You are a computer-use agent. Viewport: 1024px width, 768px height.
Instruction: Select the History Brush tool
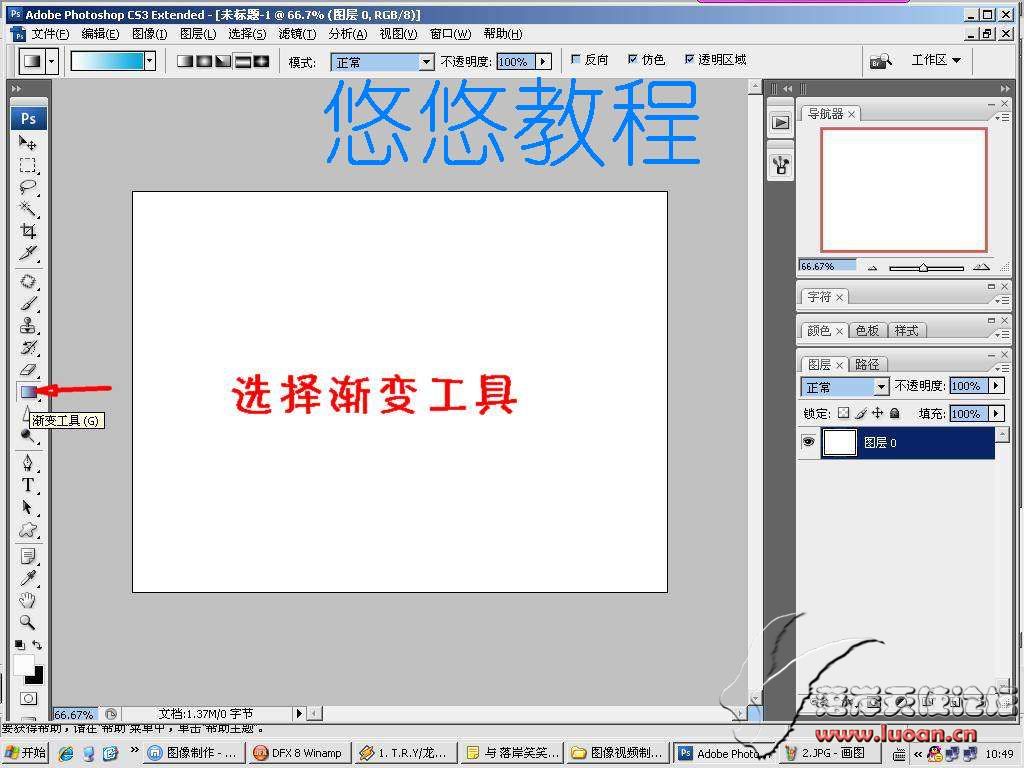(x=27, y=347)
